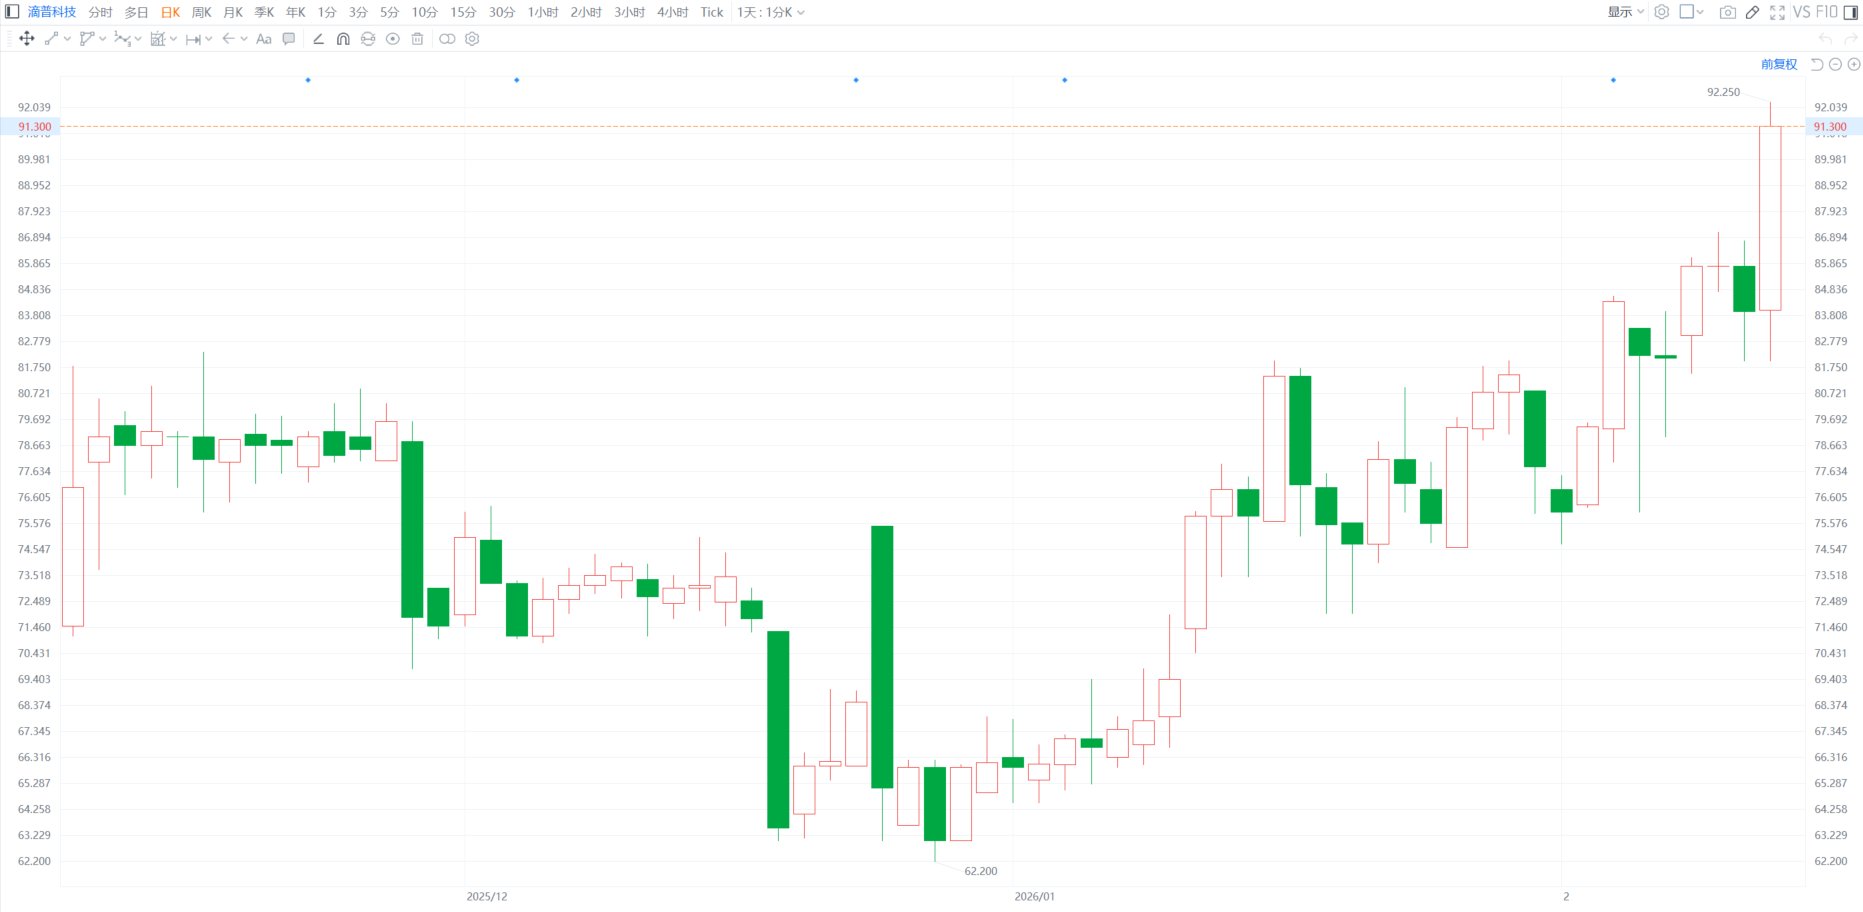Toggle the show/hide drawings eye icon

pyautogui.click(x=392, y=39)
